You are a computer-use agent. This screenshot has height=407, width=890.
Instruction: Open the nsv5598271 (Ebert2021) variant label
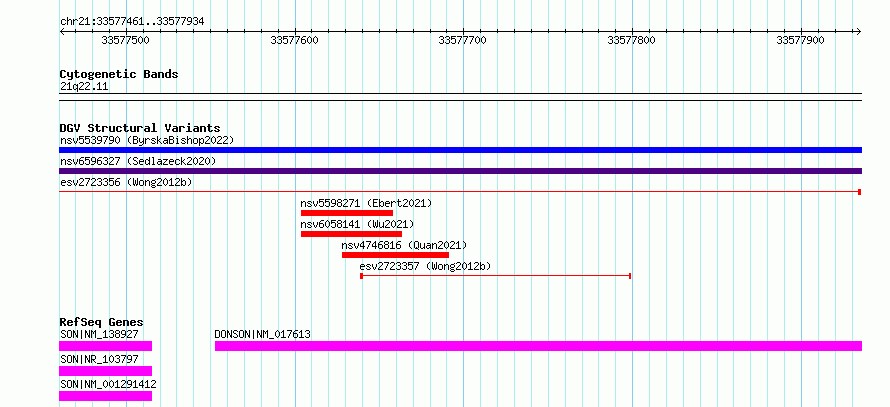(366, 203)
